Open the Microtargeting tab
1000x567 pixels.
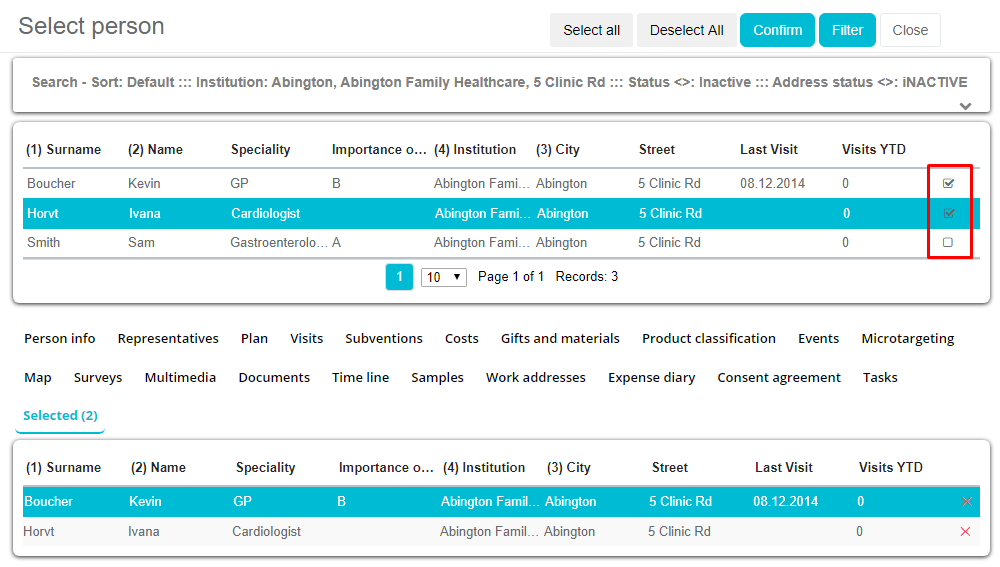click(907, 339)
